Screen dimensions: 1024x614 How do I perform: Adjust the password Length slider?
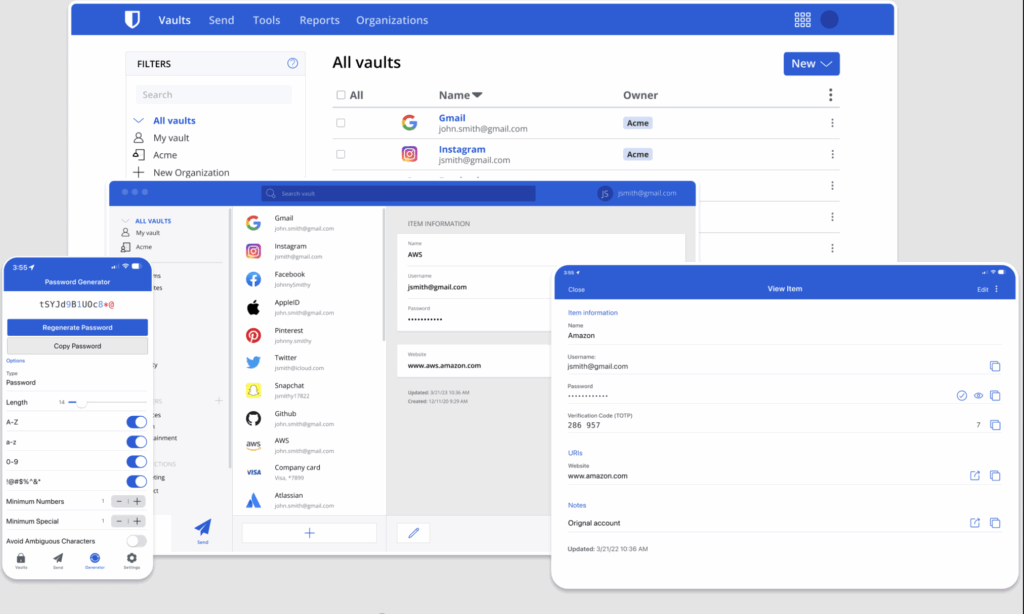pyautogui.click(x=82, y=402)
